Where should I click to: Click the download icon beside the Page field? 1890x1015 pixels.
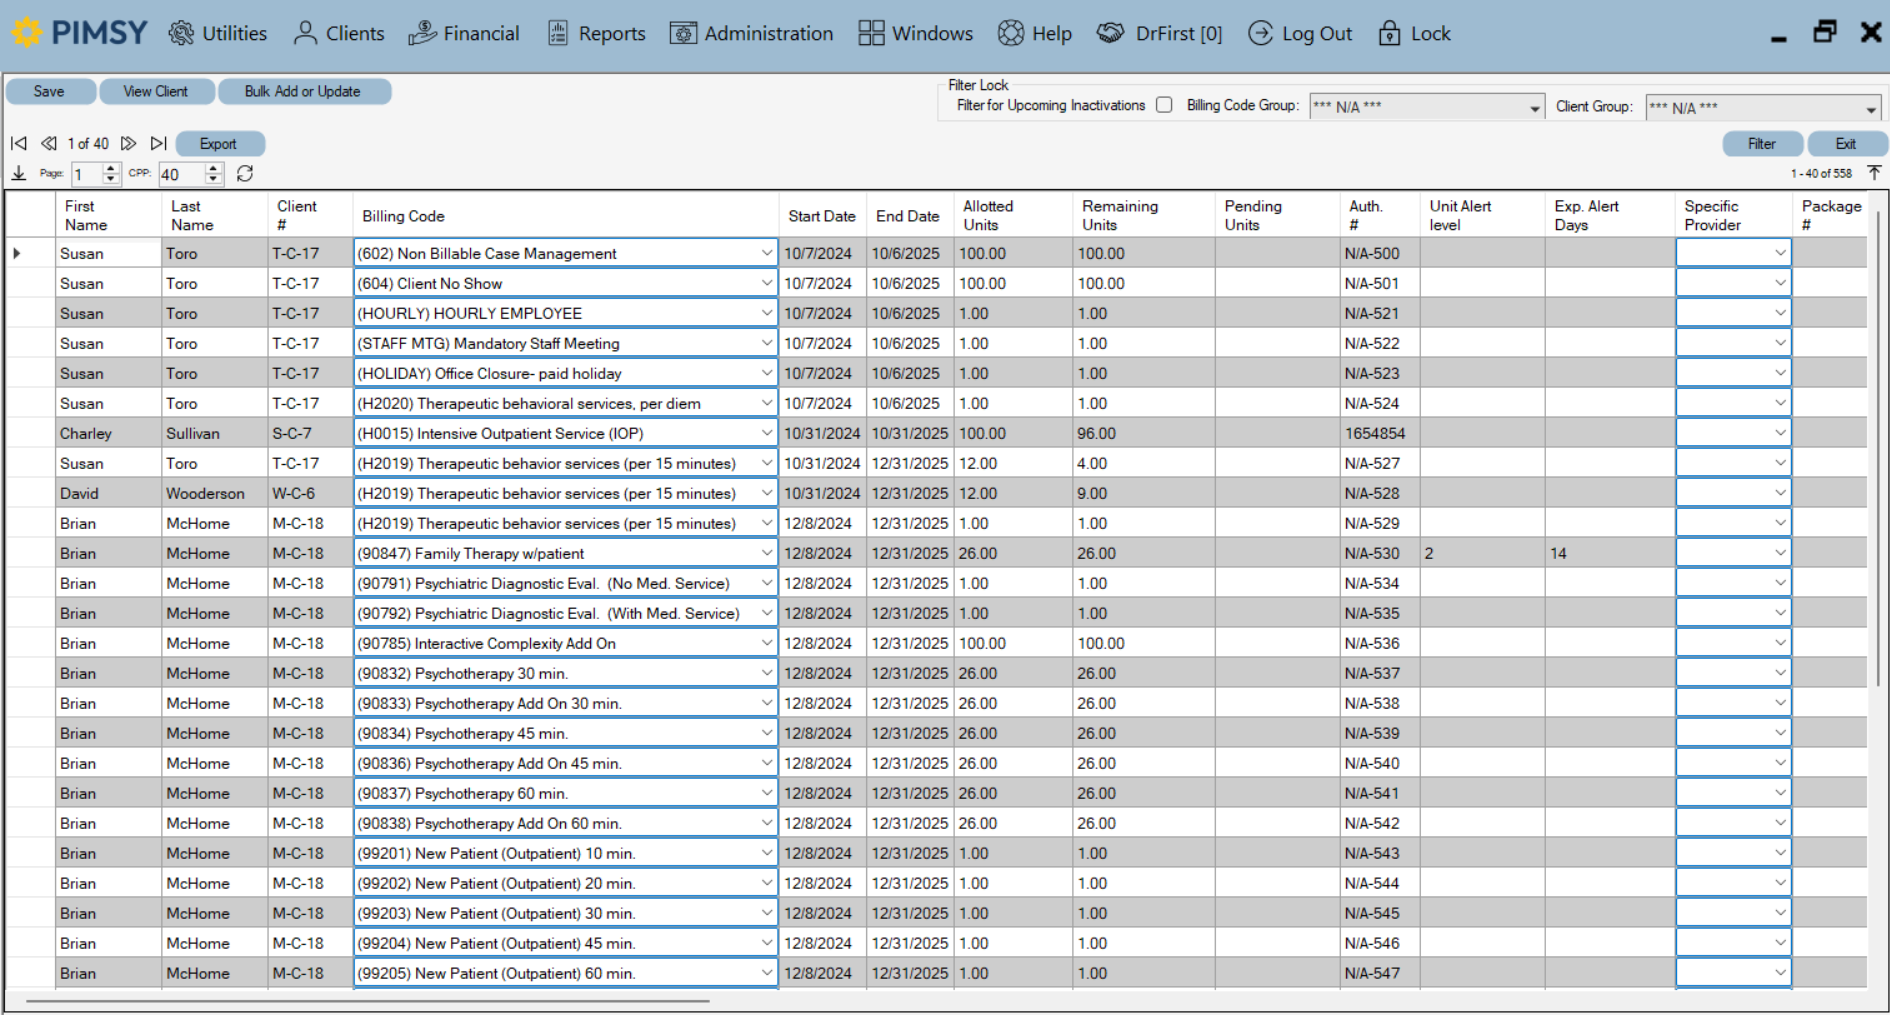coord(18,173)
